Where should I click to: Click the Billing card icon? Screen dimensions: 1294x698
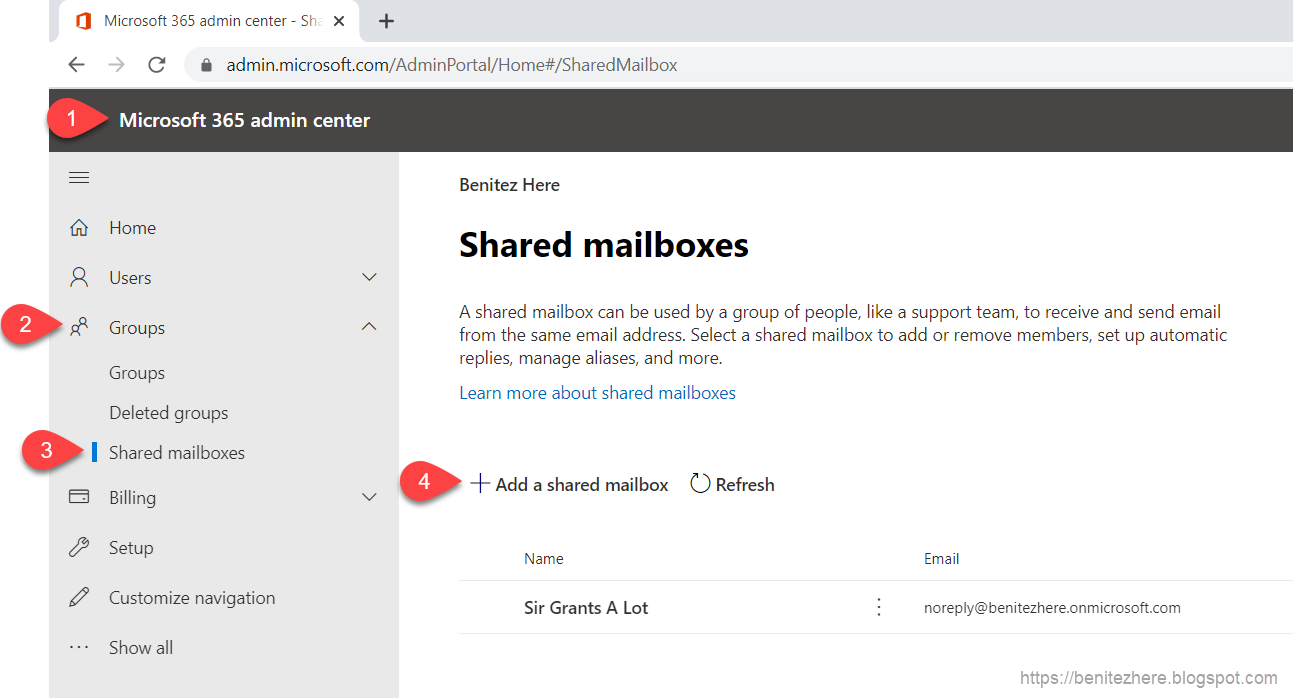point(79,497)
